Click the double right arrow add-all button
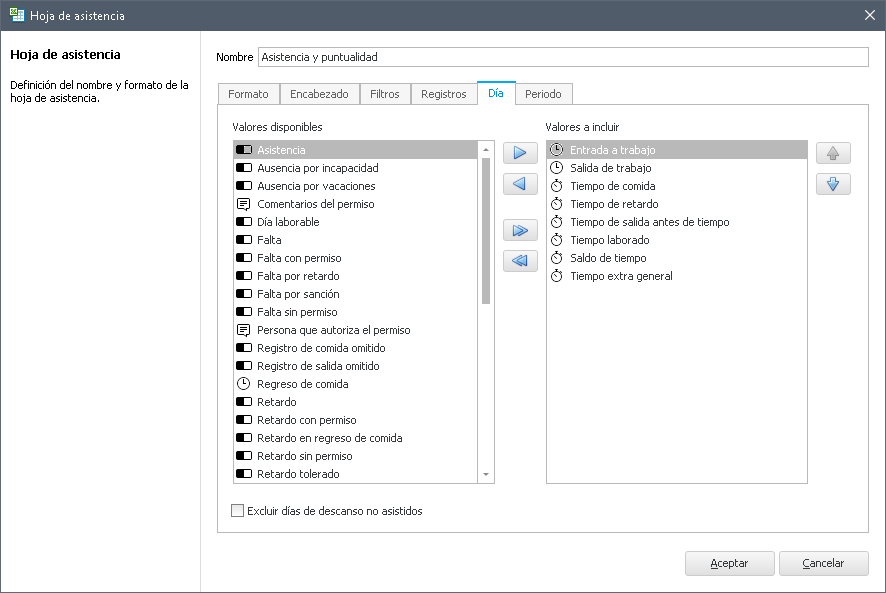The height and width of the screenshot is (593, 886). coord(520,231)
